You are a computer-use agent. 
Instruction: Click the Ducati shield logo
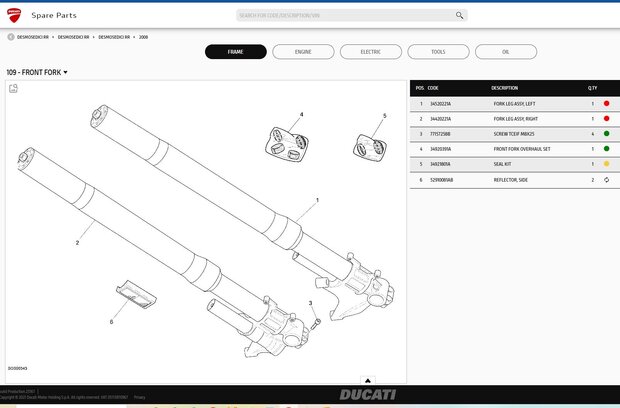[x=14, y=15]
